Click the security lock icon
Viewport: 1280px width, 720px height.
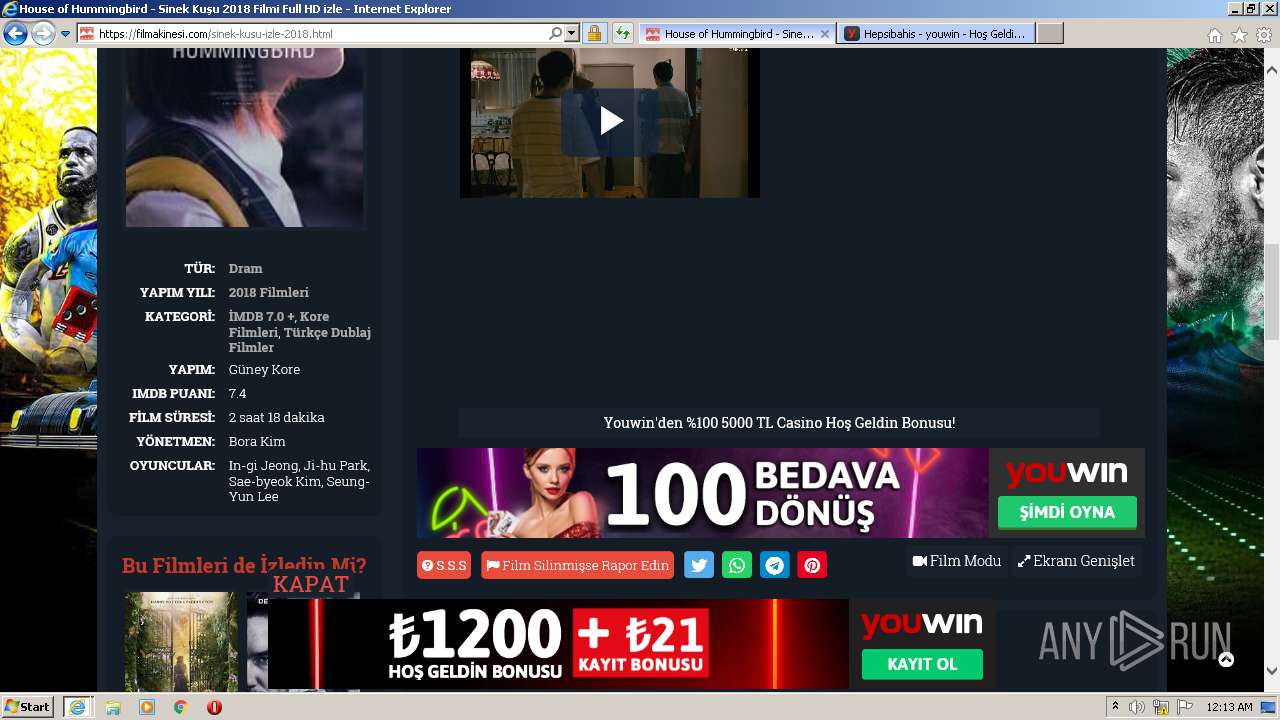pyautogui.click(x=594, y=34)
